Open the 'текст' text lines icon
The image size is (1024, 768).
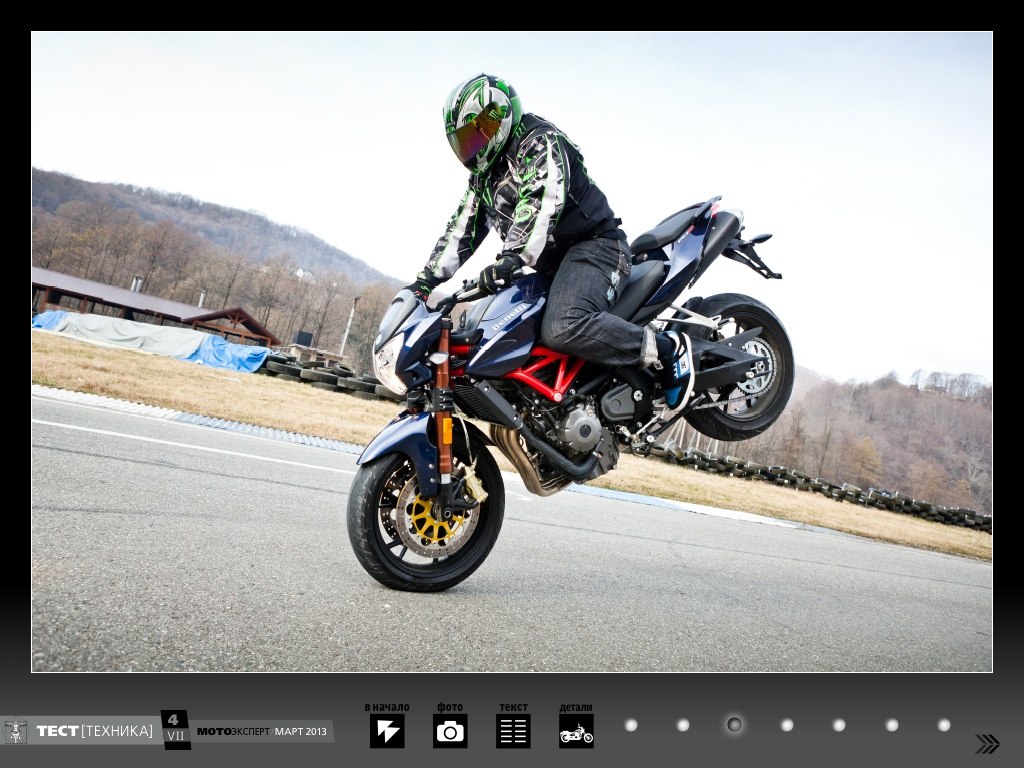pyautogui.click(x=513, y=731)
